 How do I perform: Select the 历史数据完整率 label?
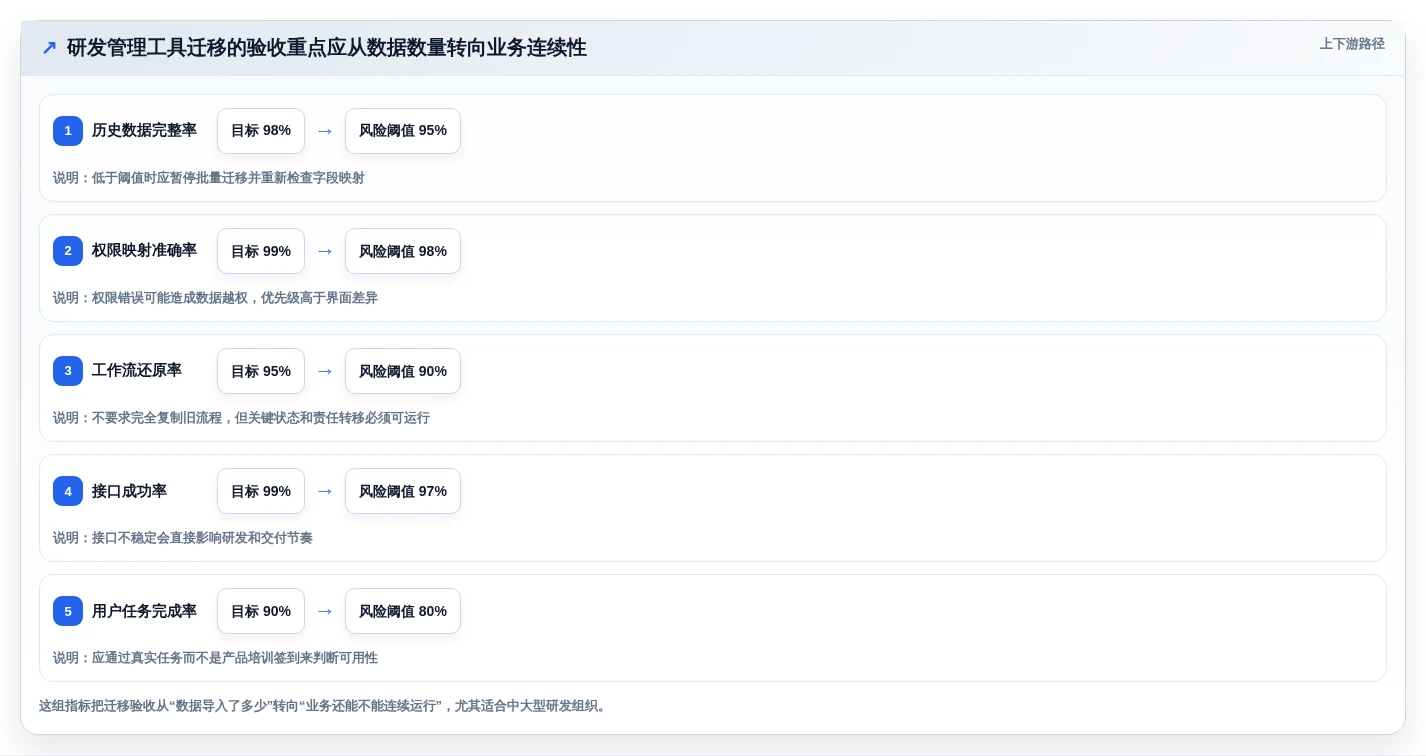point(144,130)
